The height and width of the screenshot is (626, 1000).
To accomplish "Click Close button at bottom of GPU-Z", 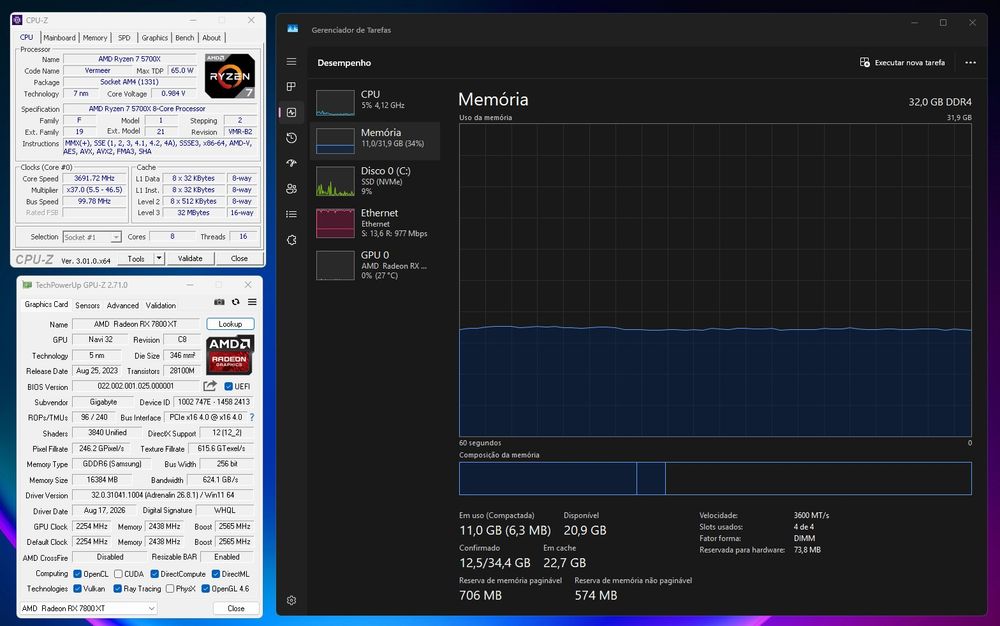I will tap(236, 608).
